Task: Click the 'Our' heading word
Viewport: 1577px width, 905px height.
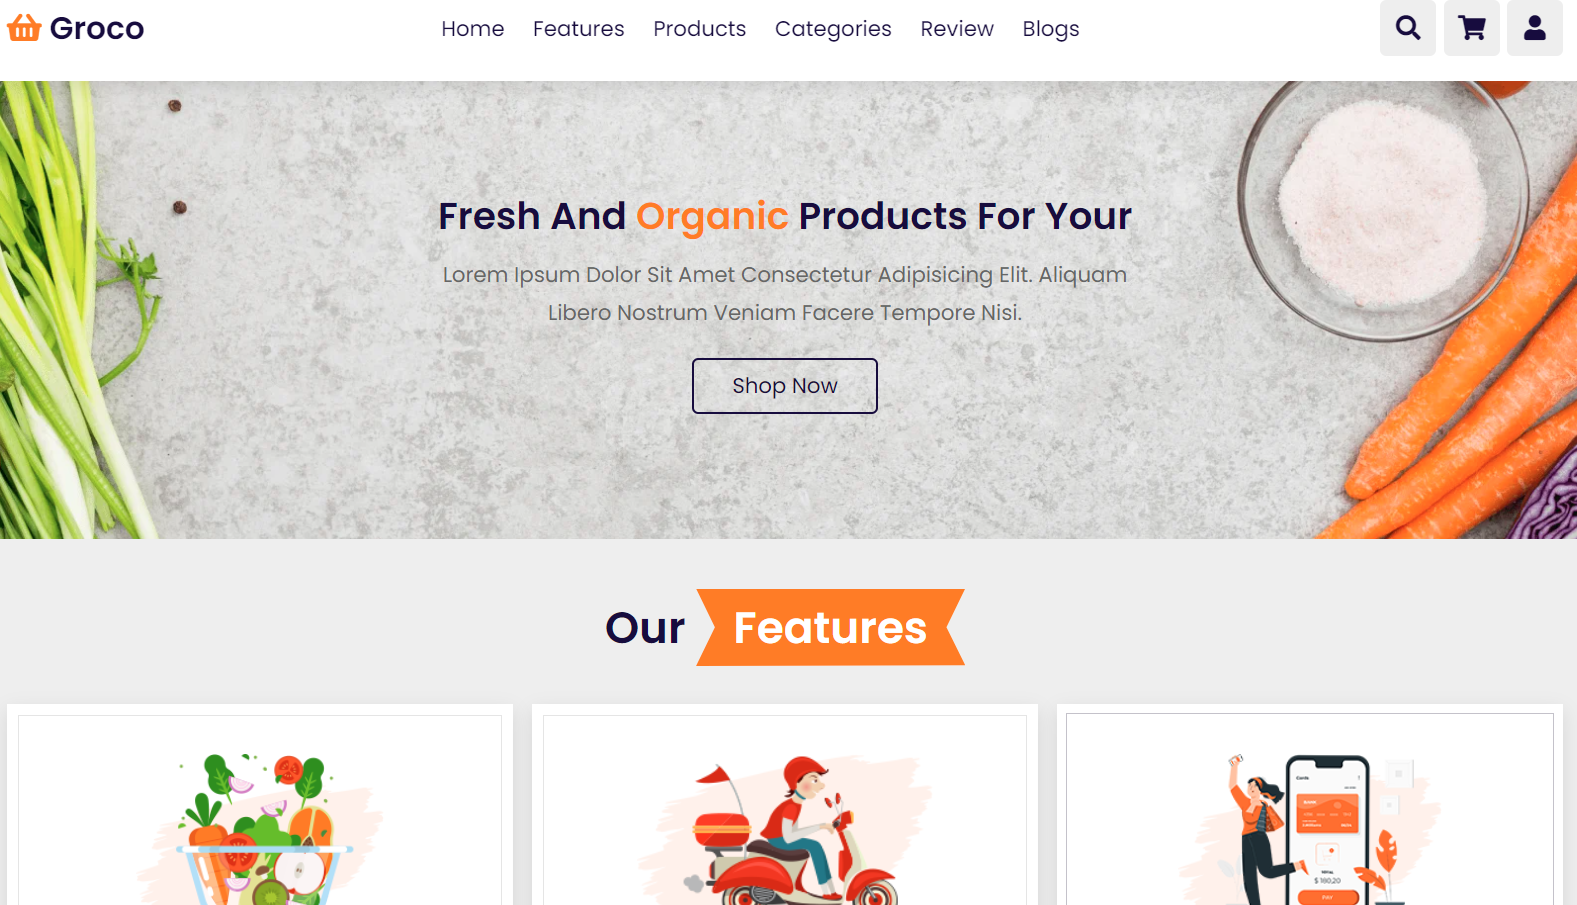Action: (645, 628)
